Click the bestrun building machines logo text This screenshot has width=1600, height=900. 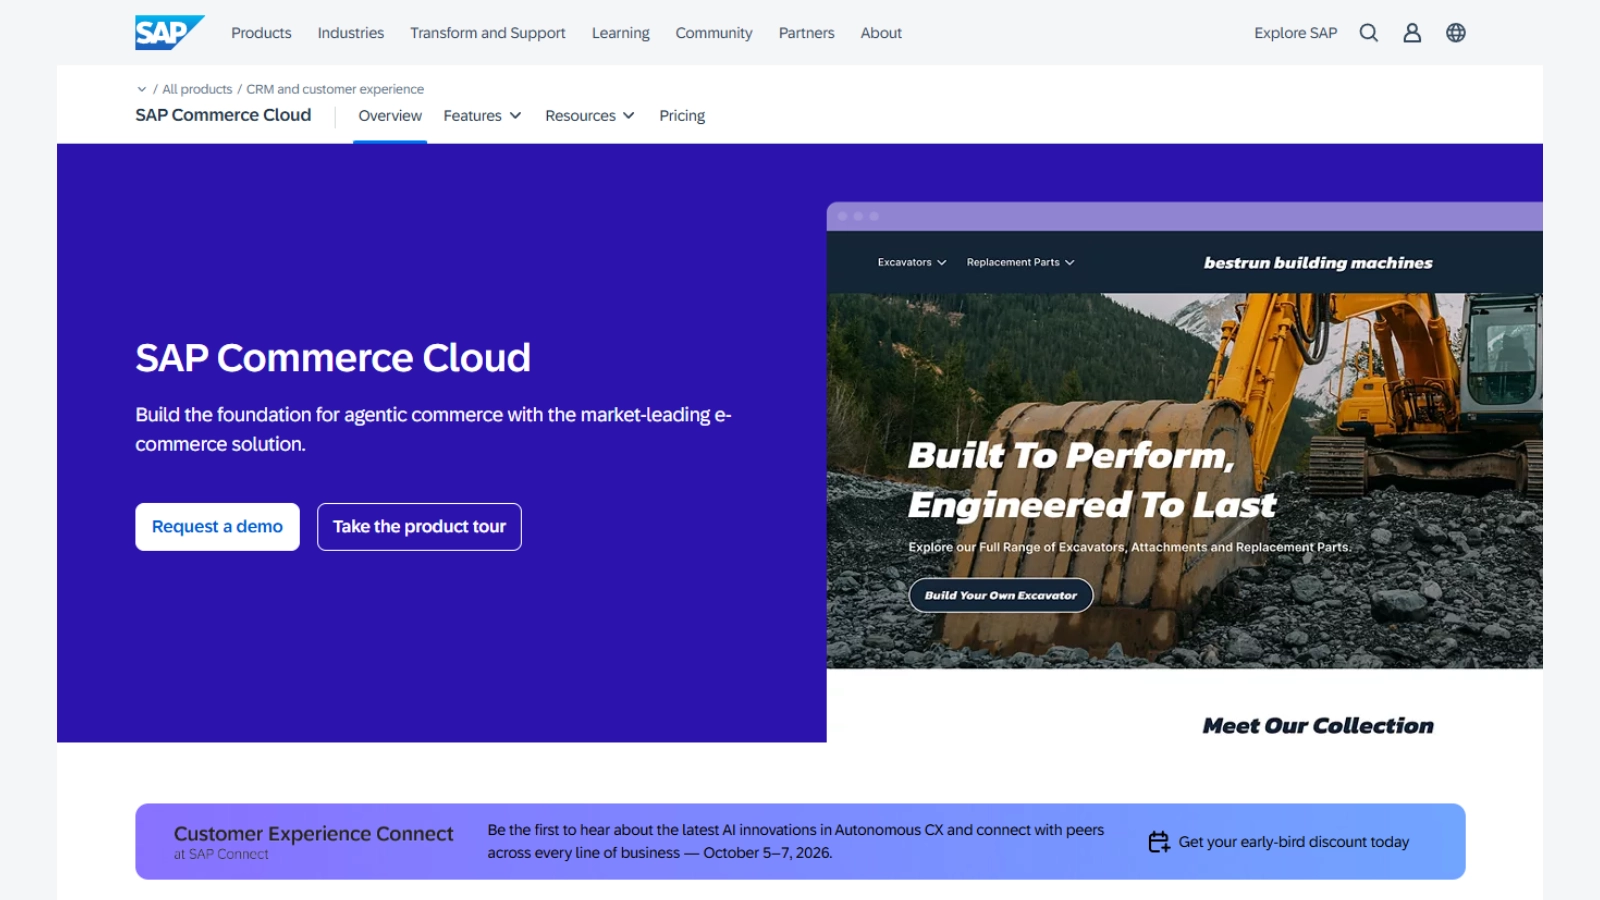(1318, 263)
